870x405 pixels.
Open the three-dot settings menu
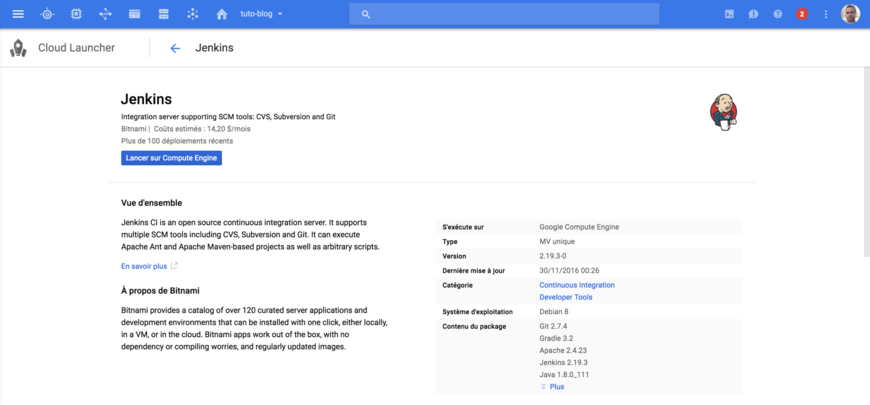tap(826, 14)
